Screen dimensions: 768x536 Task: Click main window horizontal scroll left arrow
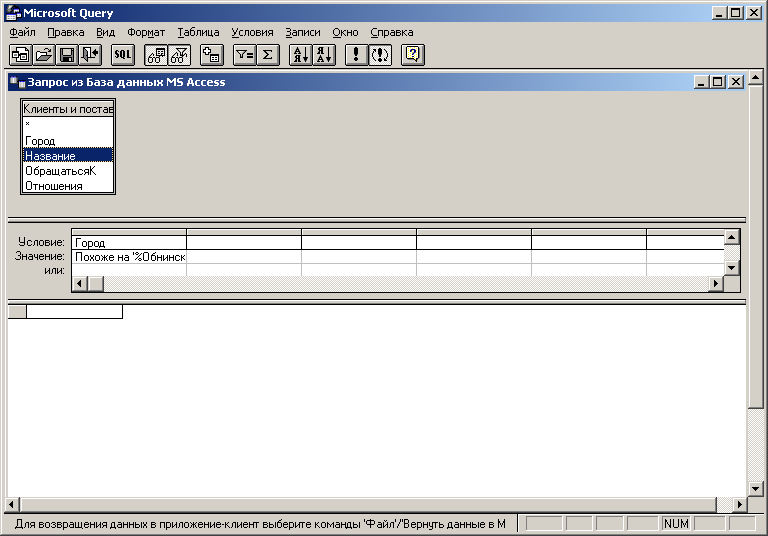12,504
